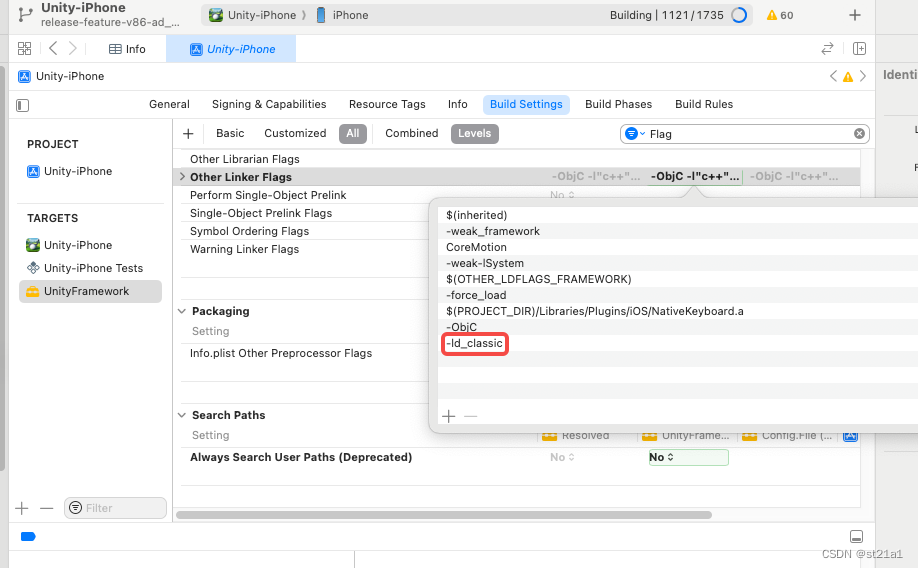
Task: Remove the selected linker flag entry
Action: click(x=470, y=416)
